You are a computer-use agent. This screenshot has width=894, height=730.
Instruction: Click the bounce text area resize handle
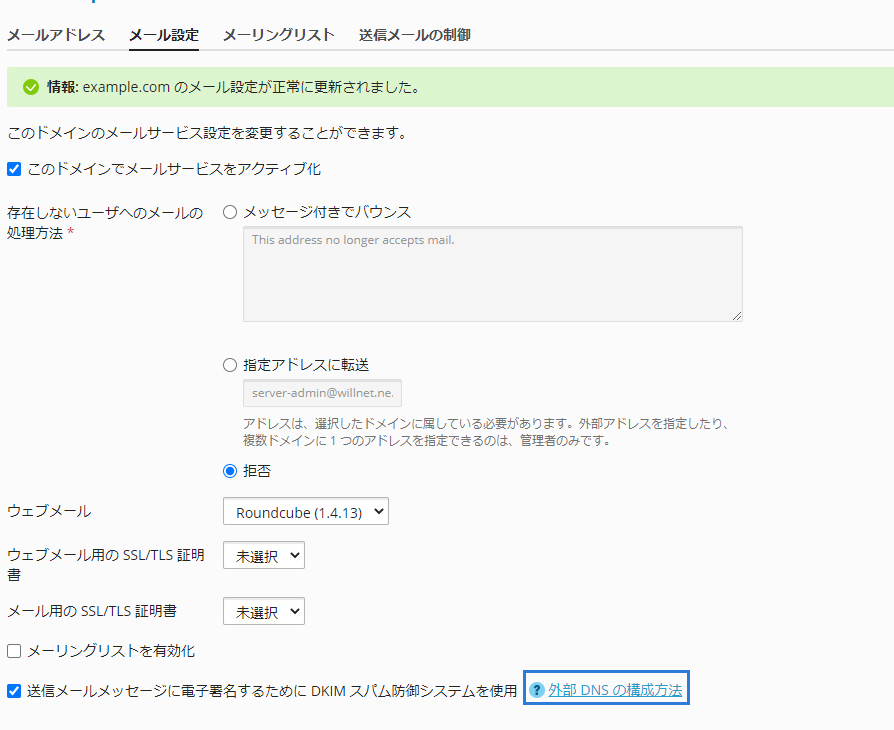(x=737, y=316)
